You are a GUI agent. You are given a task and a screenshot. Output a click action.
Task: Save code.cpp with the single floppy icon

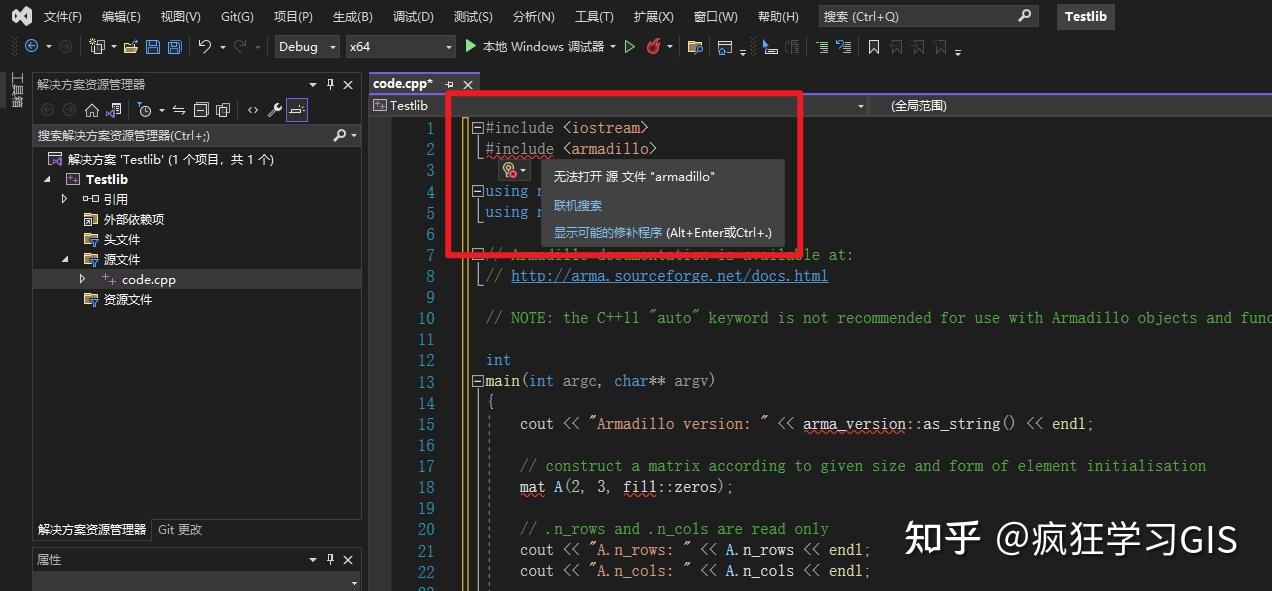tap(153, 47)
